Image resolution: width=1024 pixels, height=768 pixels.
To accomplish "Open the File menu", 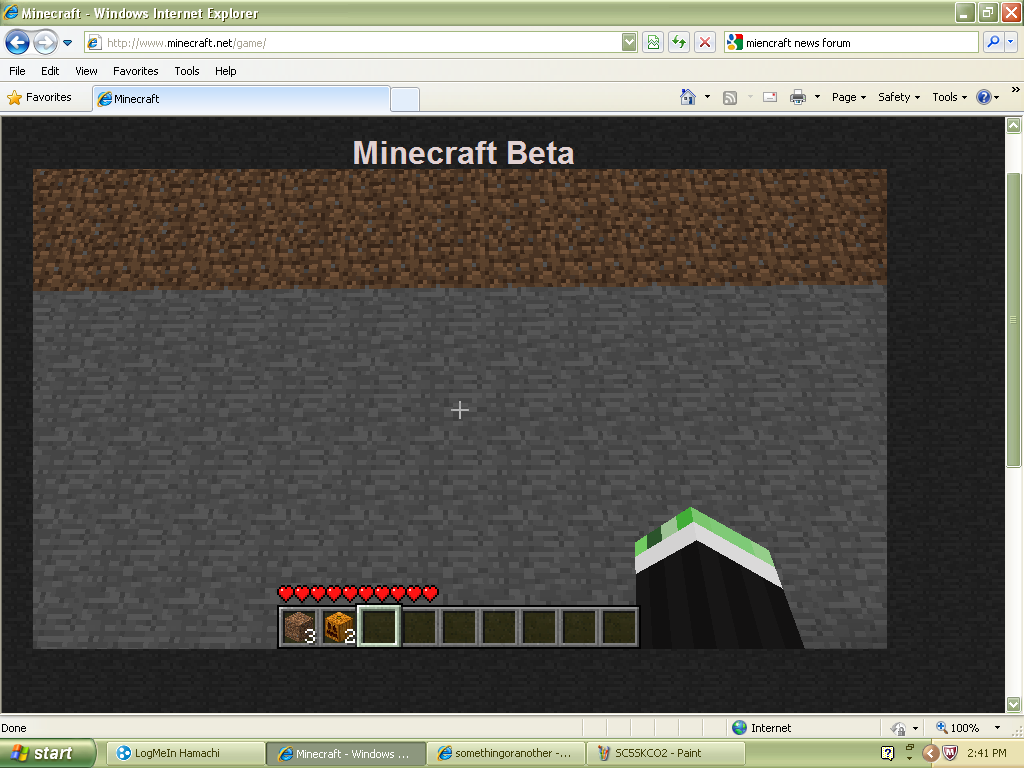I will point(18,71).
